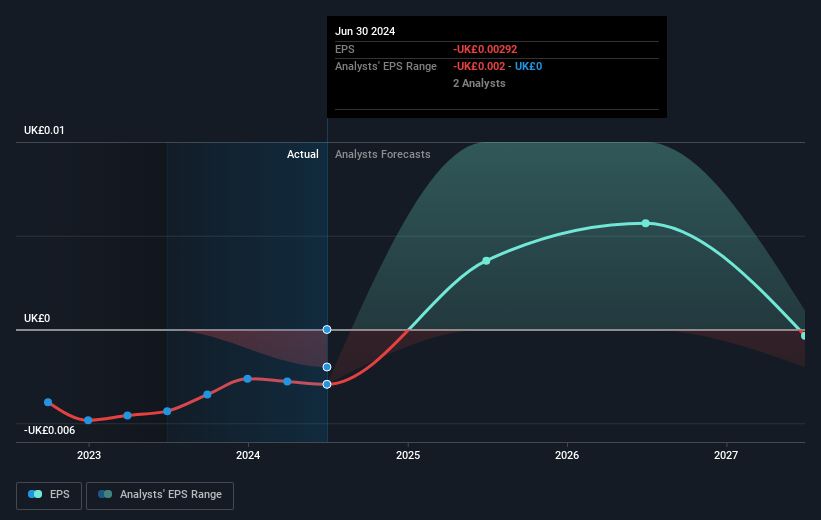Toggle the Analysts' EPS Range legend button
The image size is (821, 520).
coord(160,495)
